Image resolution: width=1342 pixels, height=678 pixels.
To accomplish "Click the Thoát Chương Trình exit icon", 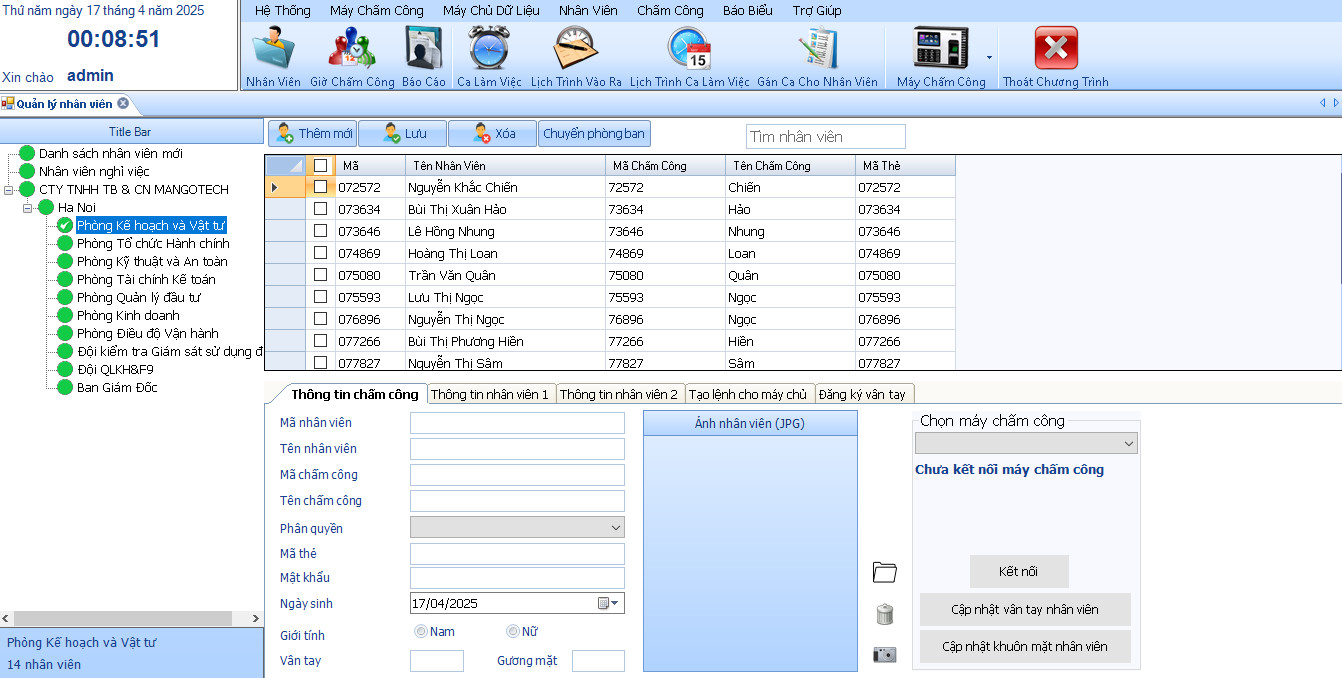I will 1055,50.
